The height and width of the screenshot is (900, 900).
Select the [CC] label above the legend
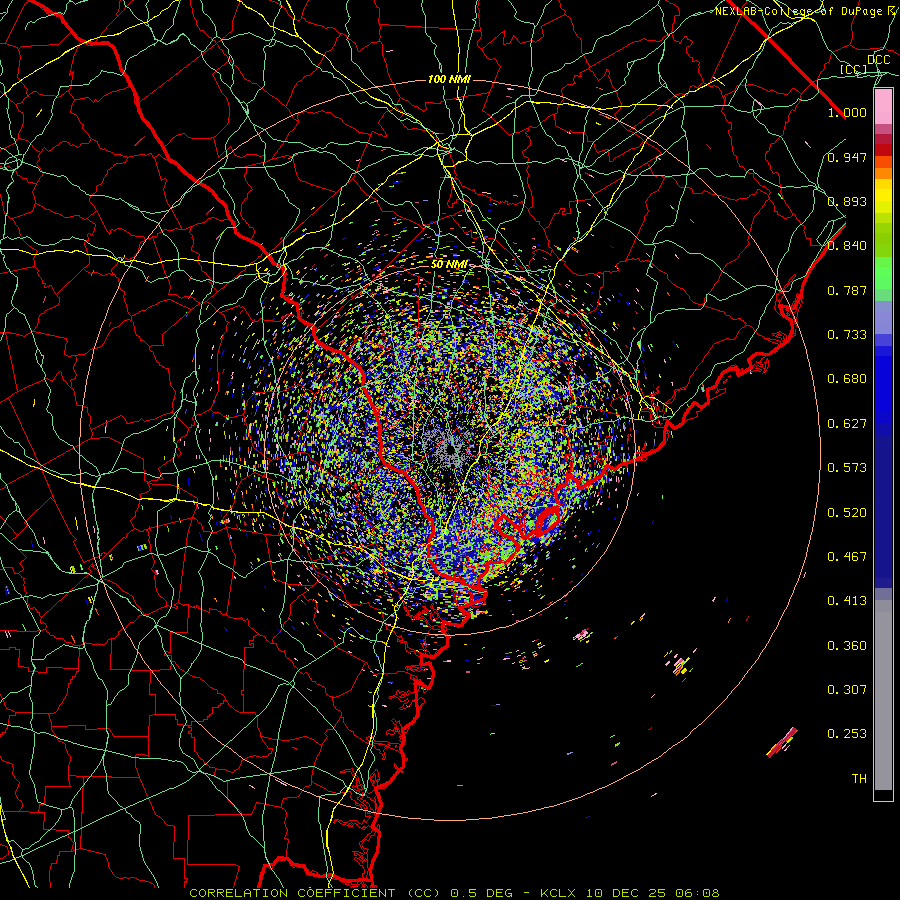(854, 69)
